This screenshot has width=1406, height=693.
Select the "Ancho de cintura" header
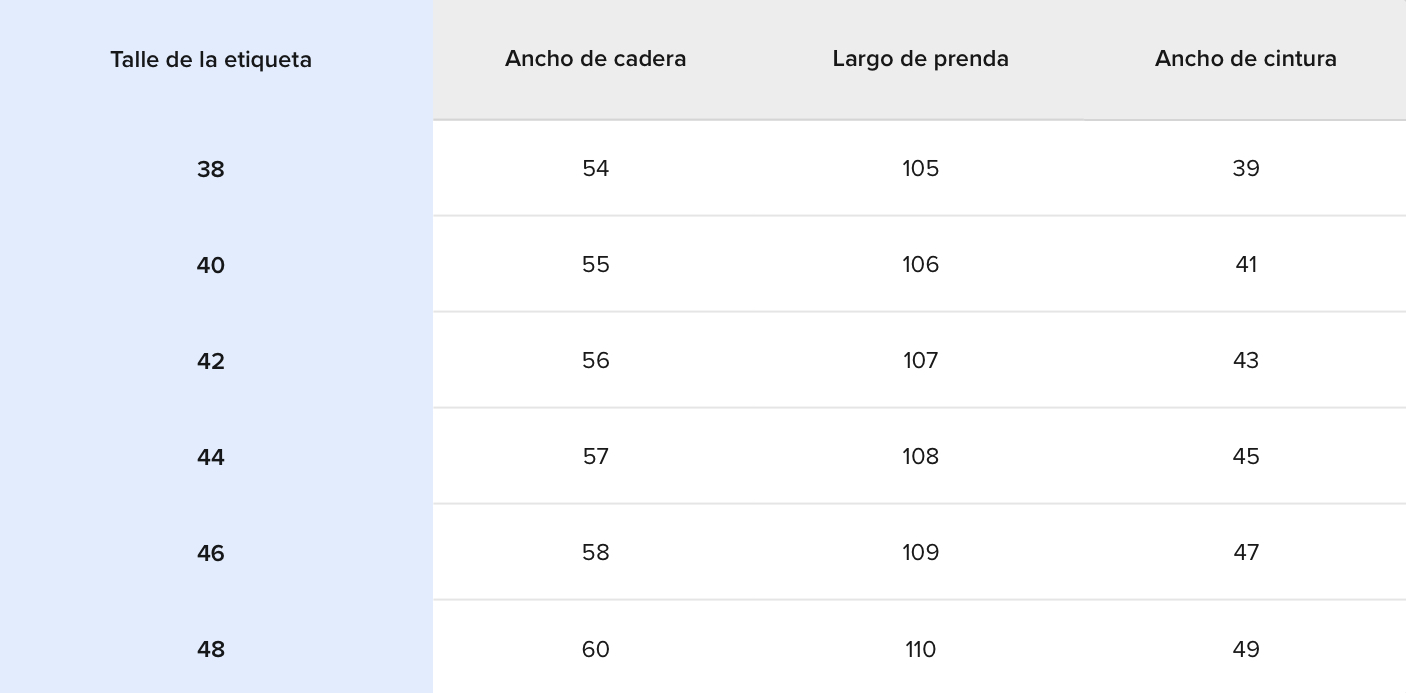(x=1245, y=59)
